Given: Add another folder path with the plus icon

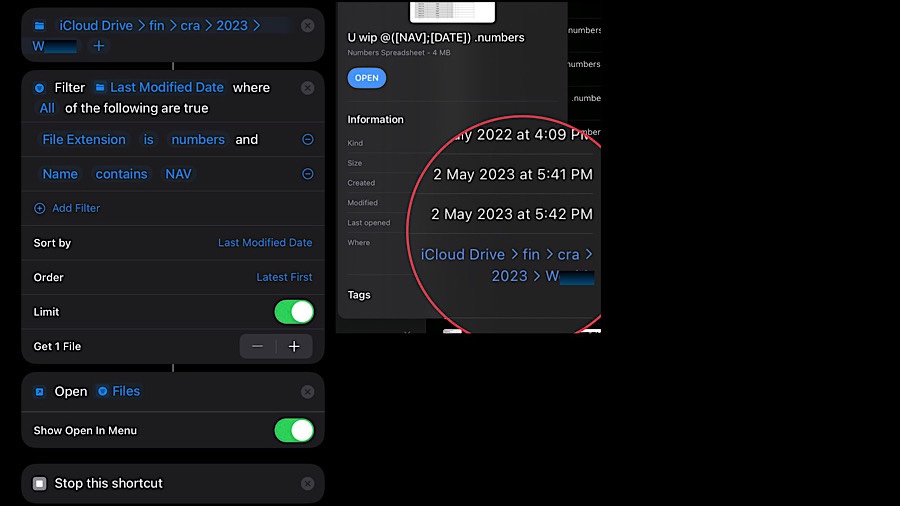Looking at the screenshot, I should point(99,46).
